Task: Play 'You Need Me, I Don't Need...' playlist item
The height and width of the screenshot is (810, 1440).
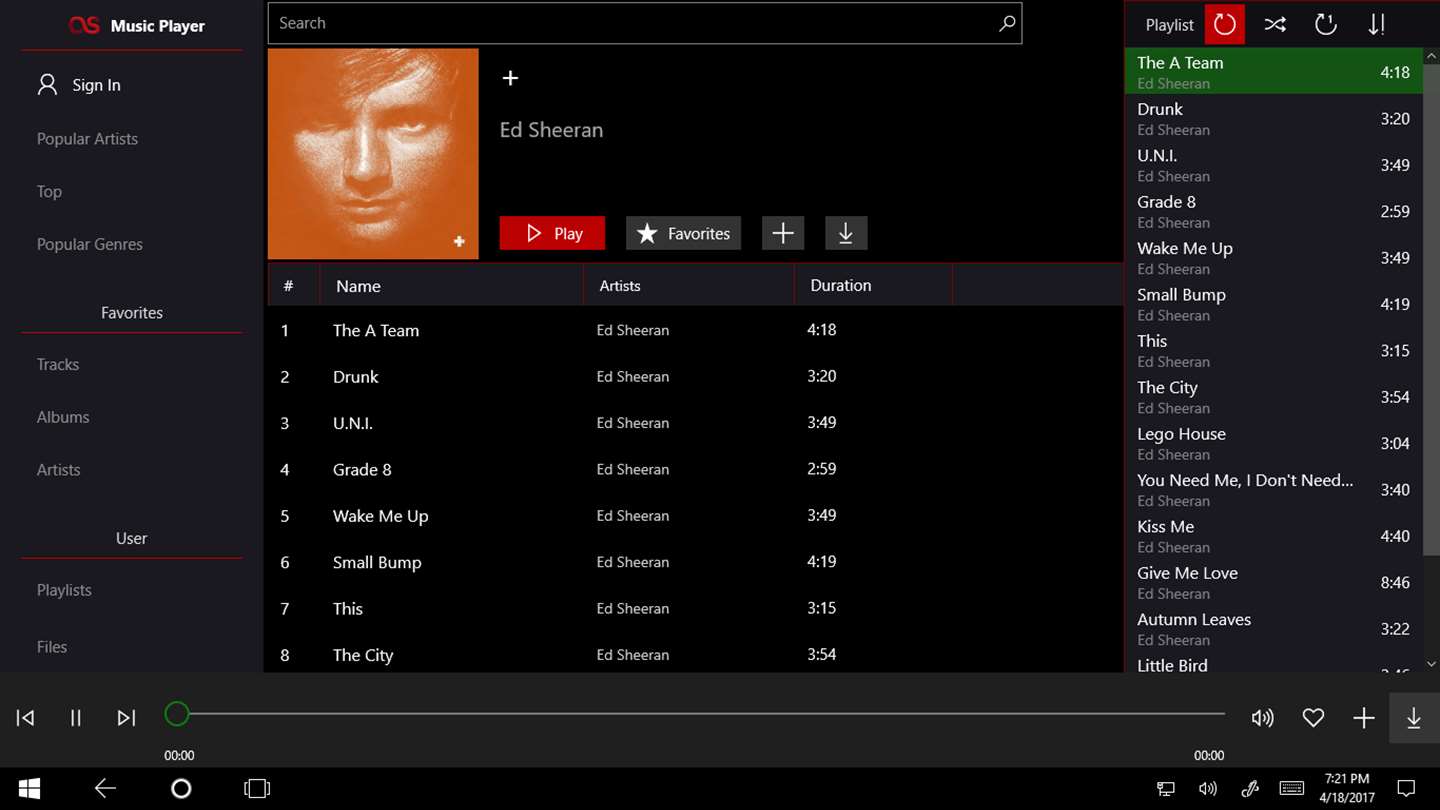Action: click(1274, 489)
